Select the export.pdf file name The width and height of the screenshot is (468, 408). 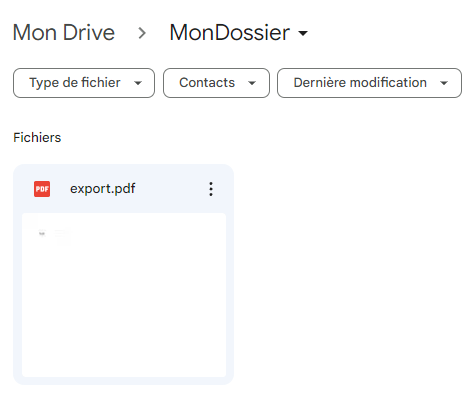click(x=103, y=189)
